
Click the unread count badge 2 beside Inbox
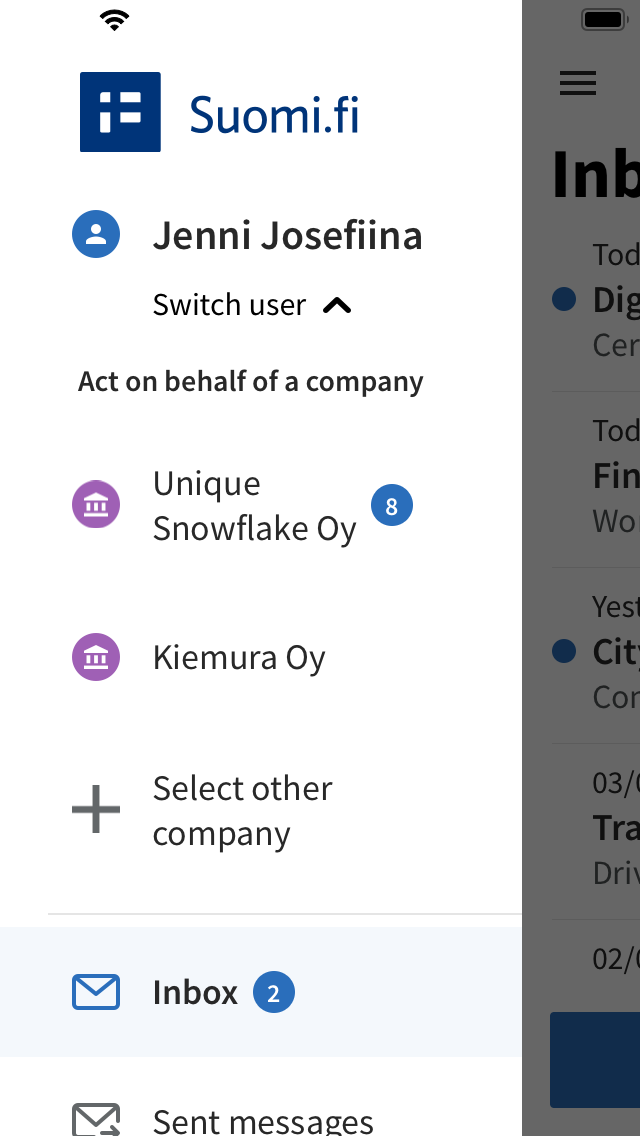pos(271,992)
